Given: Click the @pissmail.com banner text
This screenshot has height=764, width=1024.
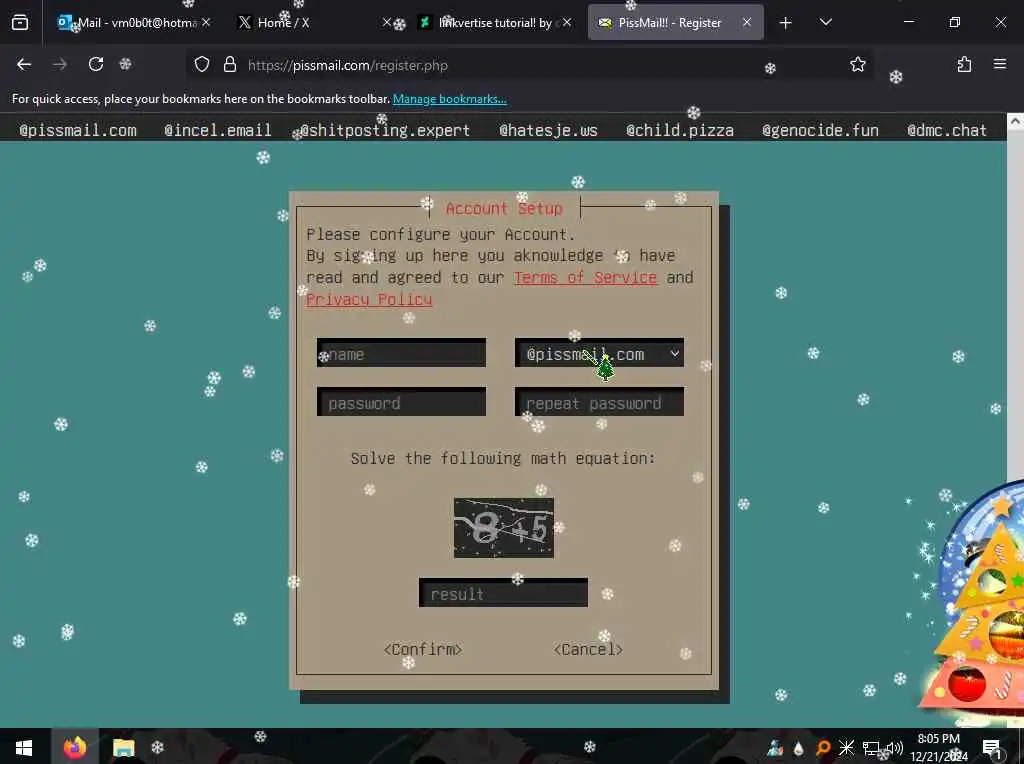Looking at the screenshot, I should 78,131.
